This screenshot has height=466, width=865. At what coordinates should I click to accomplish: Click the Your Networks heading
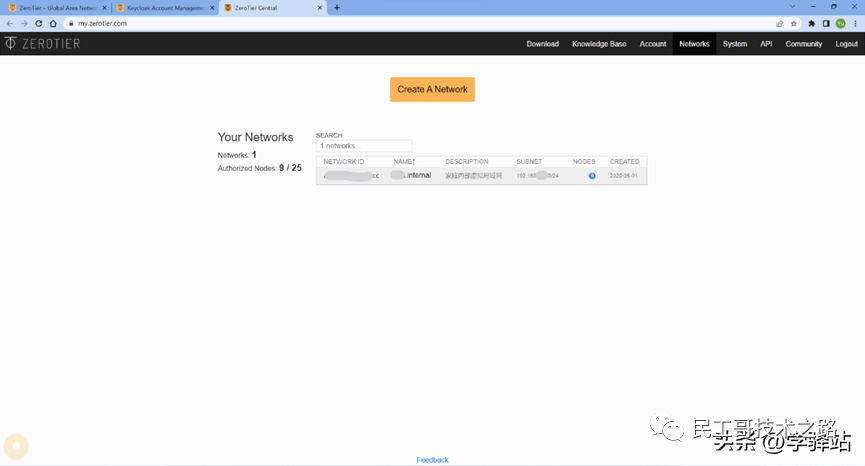click(255, 137)
